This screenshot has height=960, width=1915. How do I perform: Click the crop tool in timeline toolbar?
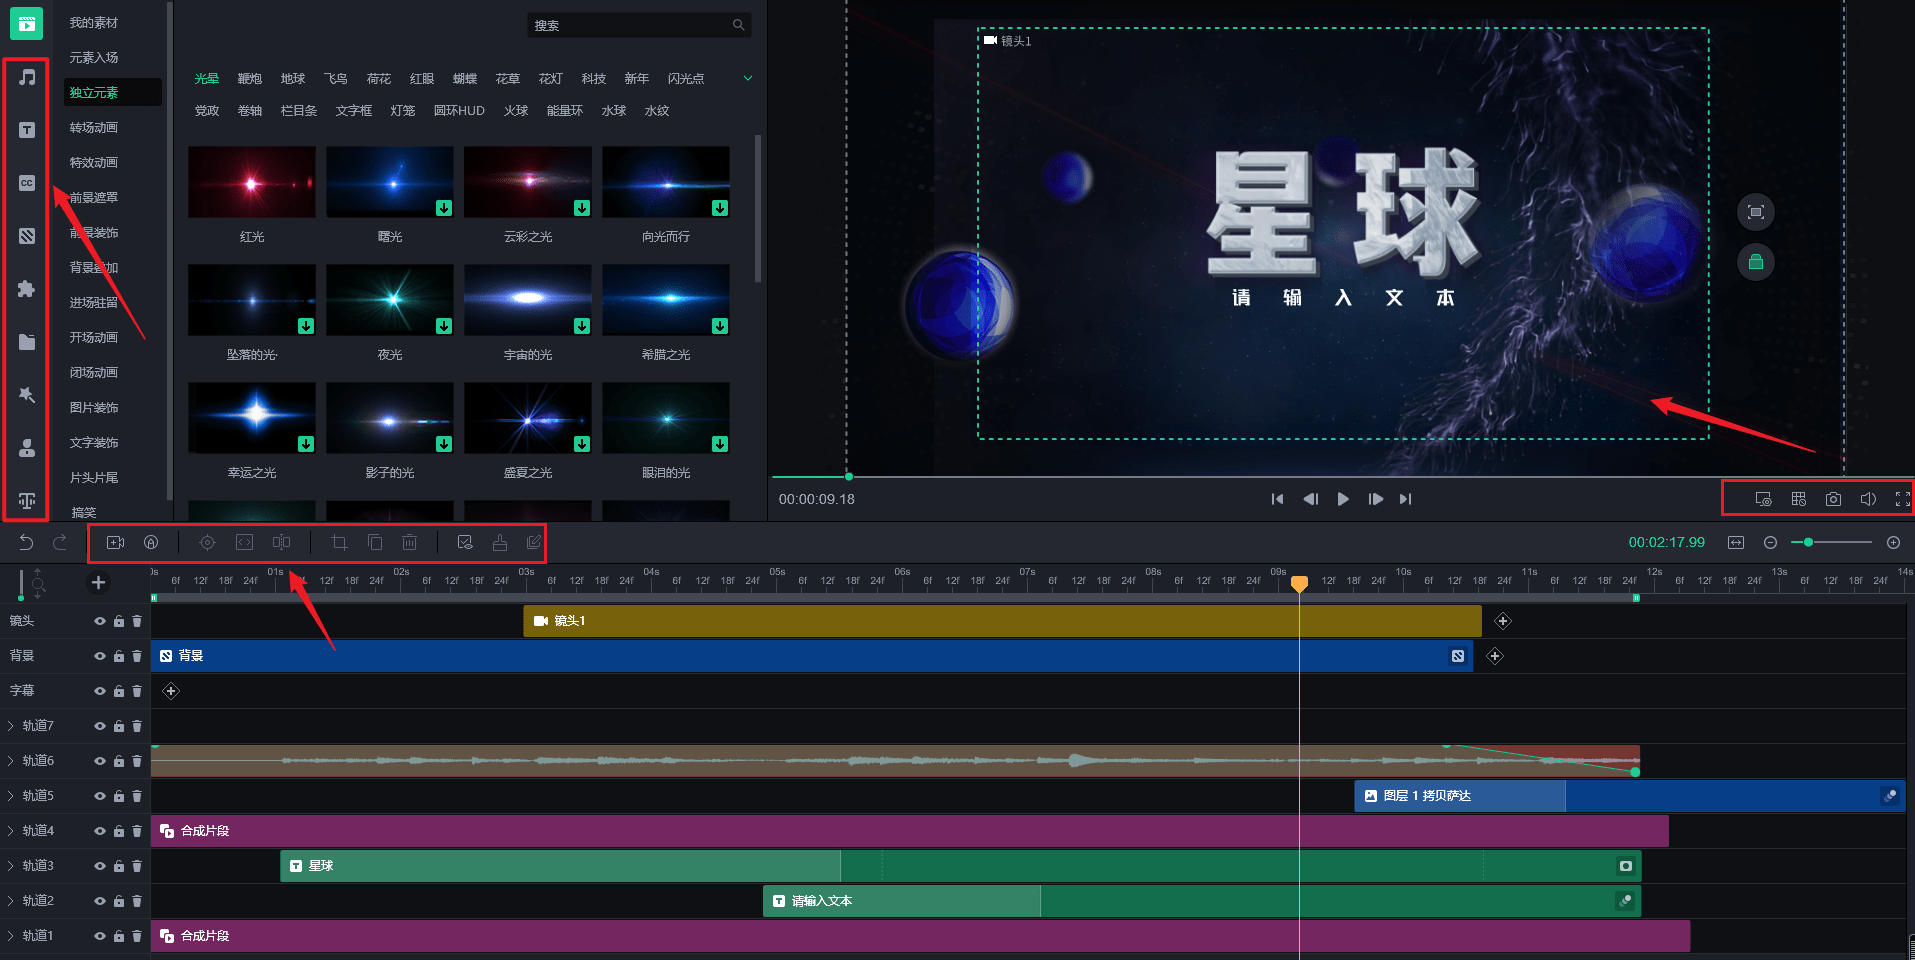point(339,542)
